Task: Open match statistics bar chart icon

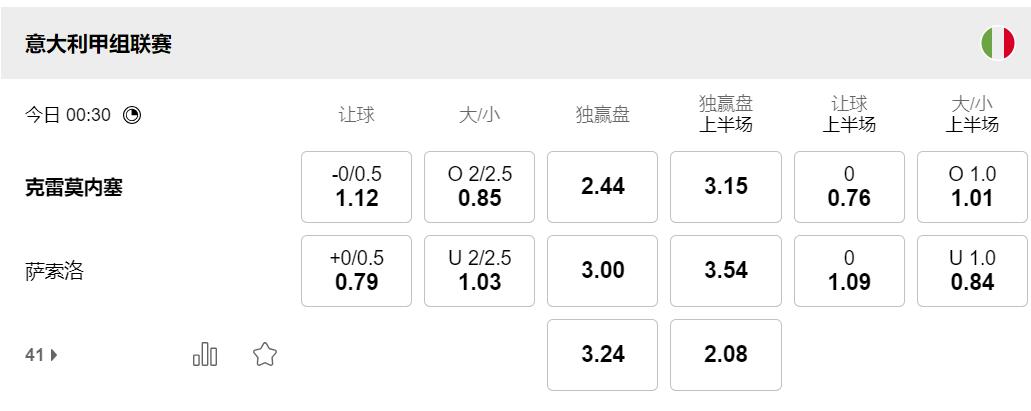Action: (x=205, y=354)
